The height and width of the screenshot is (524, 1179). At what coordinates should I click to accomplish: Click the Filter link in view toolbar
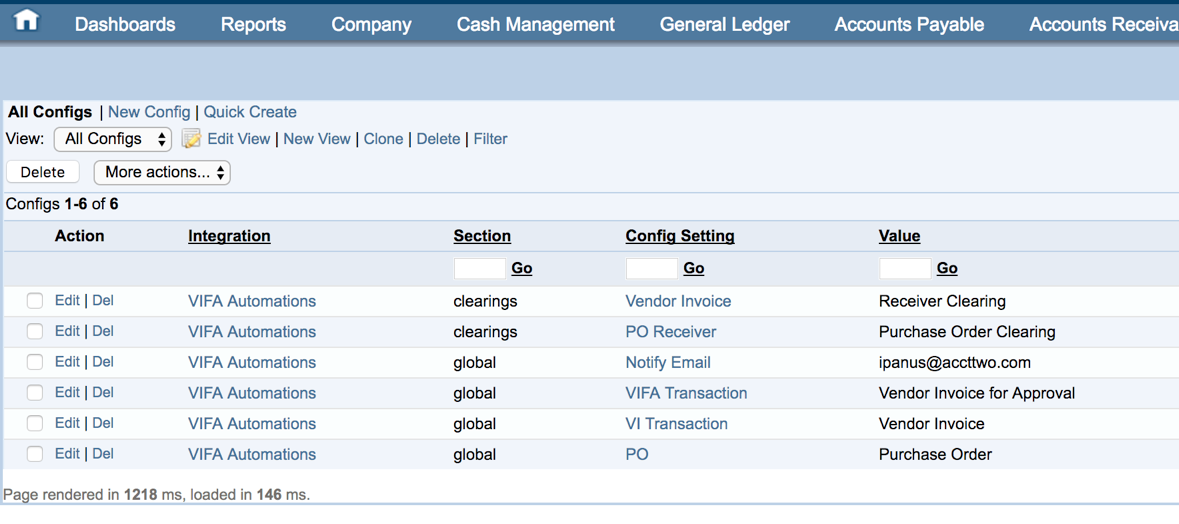pos(490,139)
